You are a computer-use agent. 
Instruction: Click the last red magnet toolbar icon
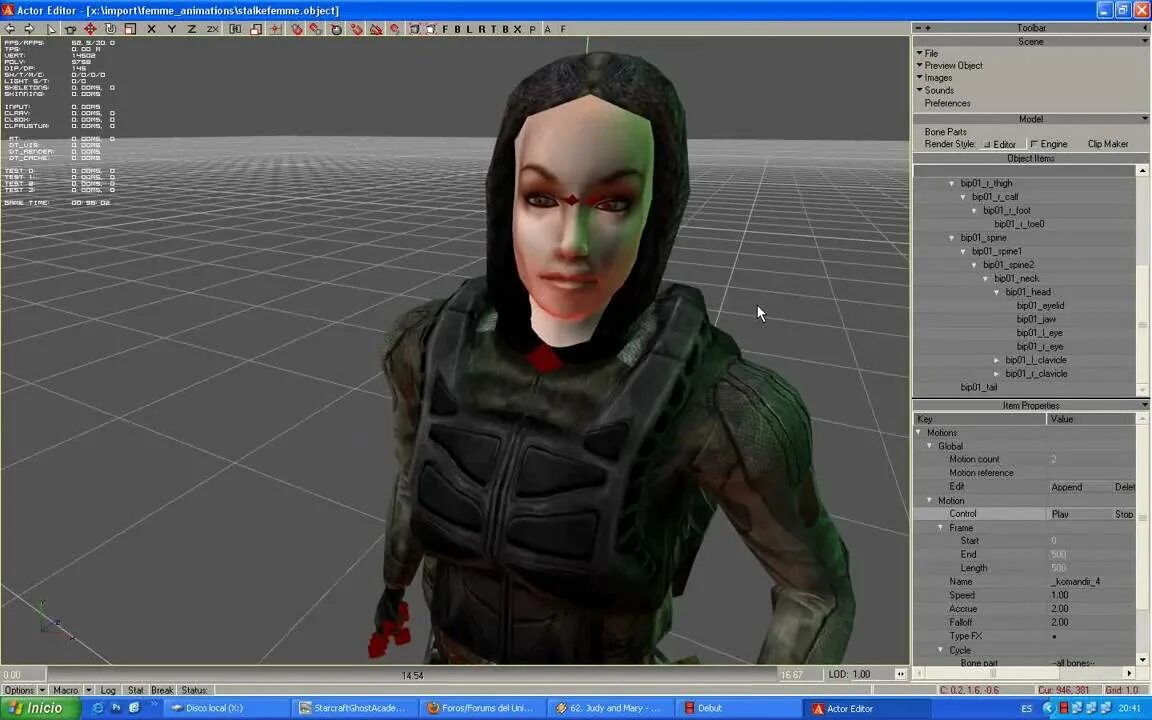pyautogui.click(x=395, y=29)
